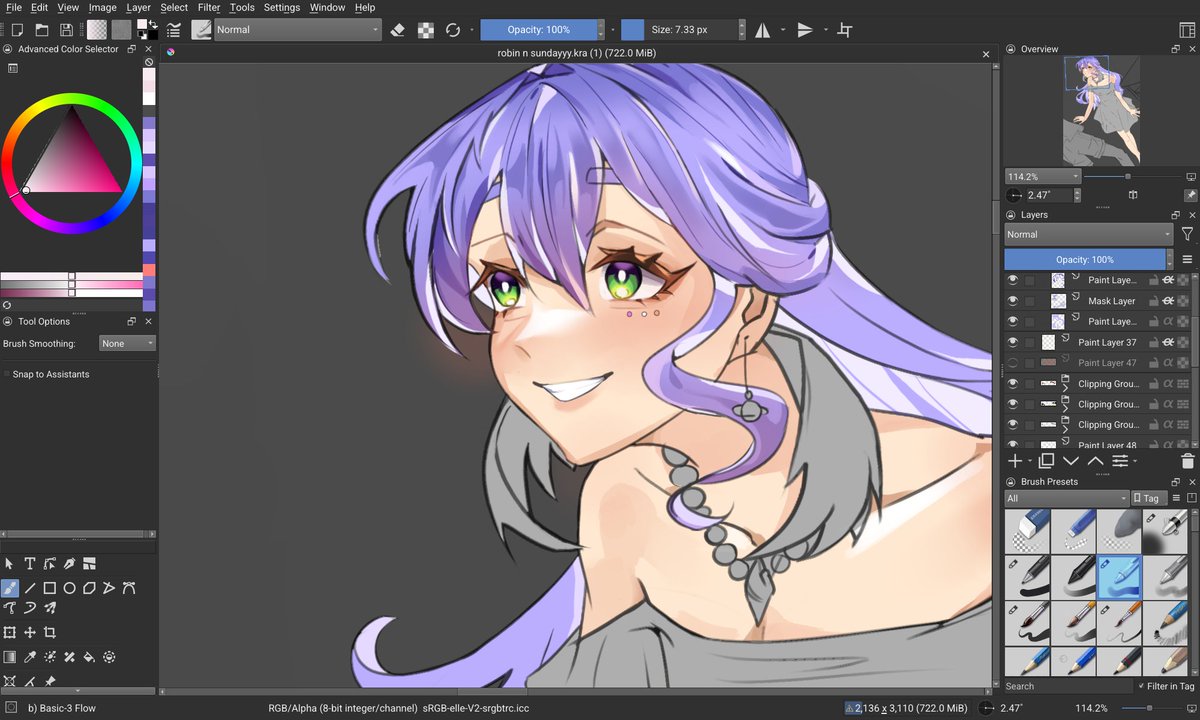1200x720 pixels.
Task: Select the Color Sampler eyedropper tool
Action: coord(29,657)
